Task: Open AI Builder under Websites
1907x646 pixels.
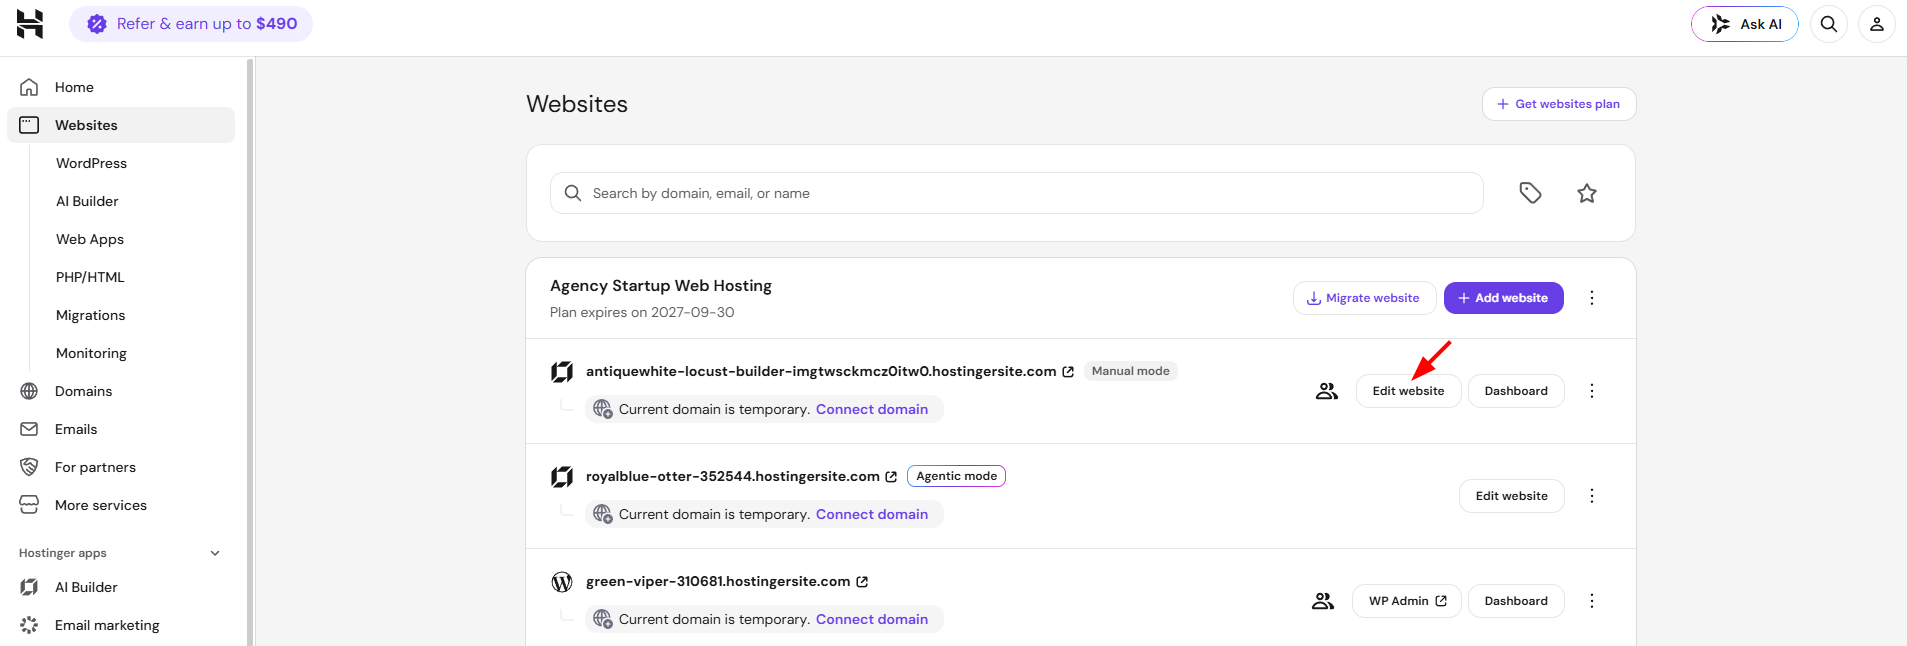Action: click(87, 201)
